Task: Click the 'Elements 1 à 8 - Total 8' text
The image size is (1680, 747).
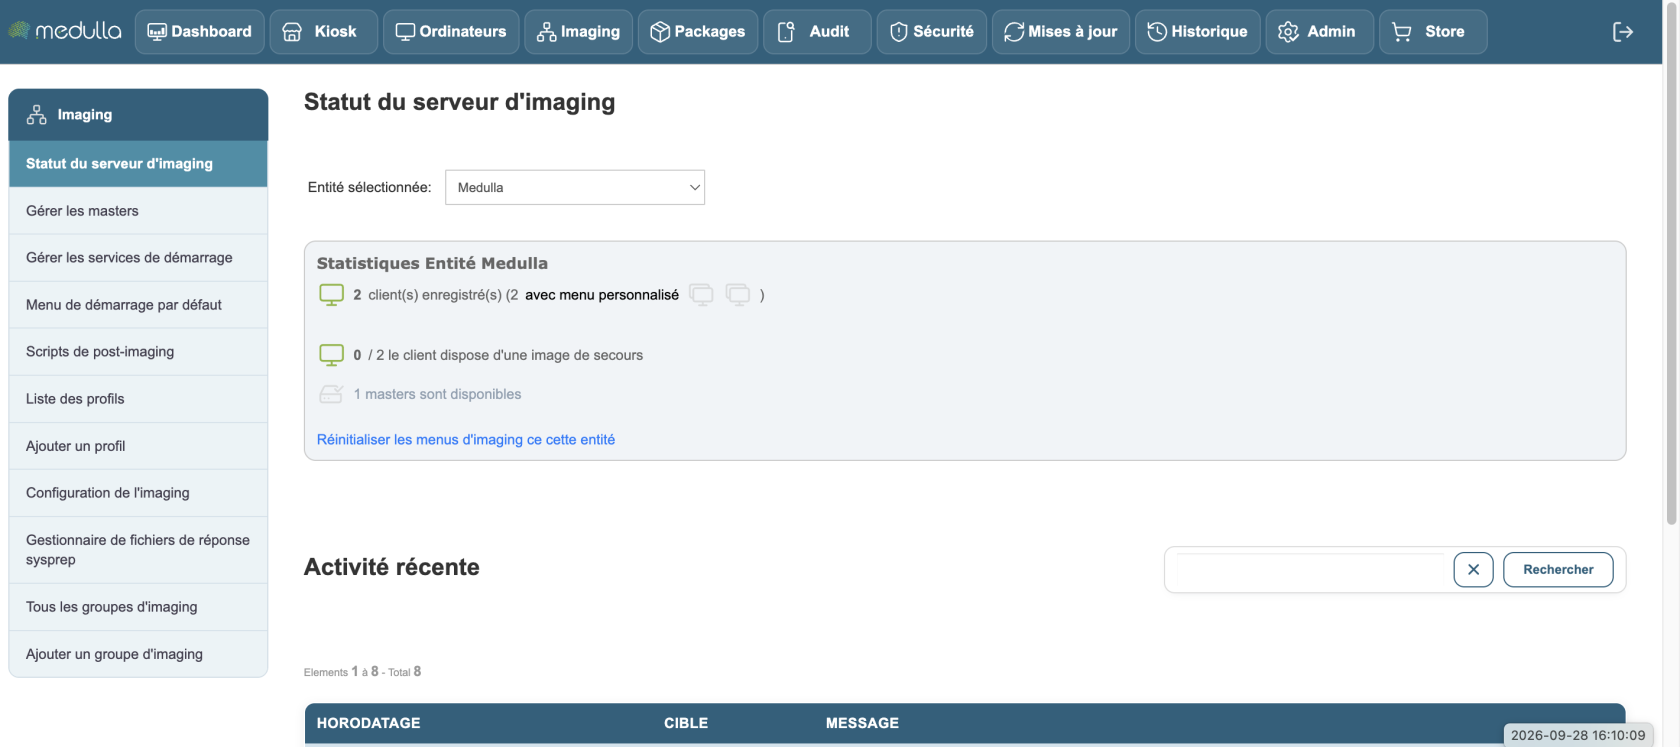Action: click(362, 672)
